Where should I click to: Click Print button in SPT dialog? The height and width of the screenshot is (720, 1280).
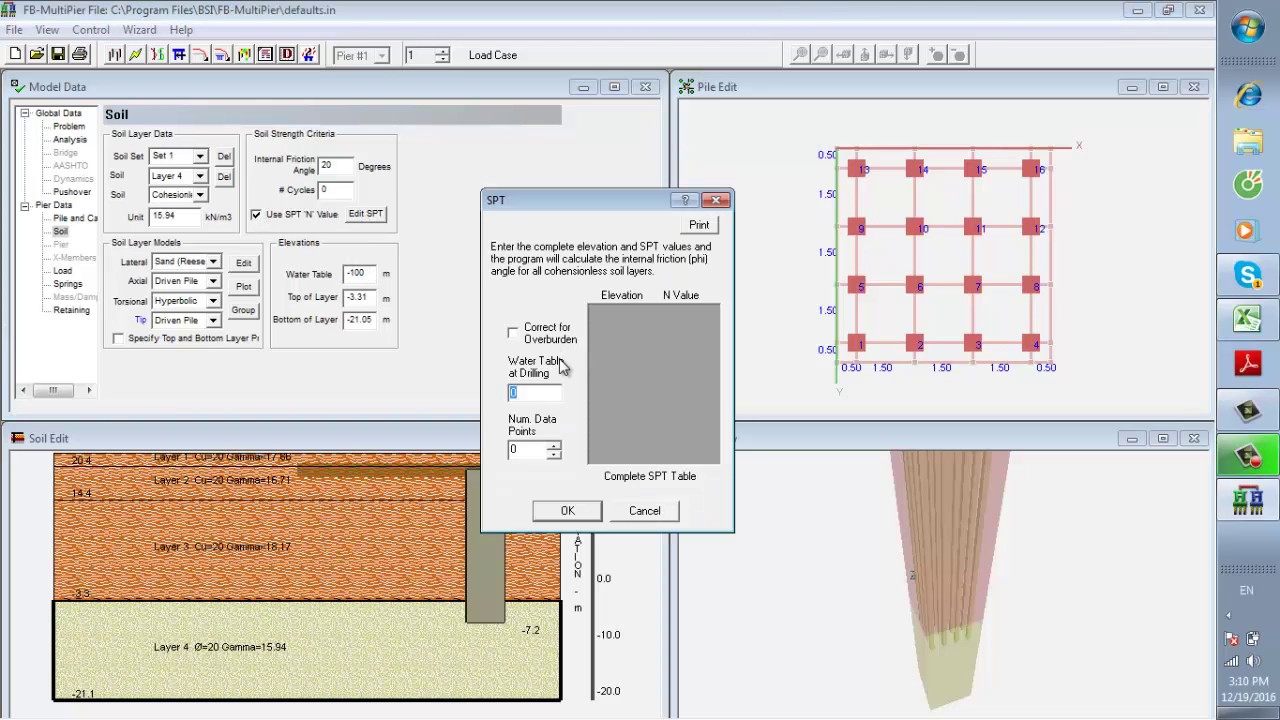tap(699, 225)
